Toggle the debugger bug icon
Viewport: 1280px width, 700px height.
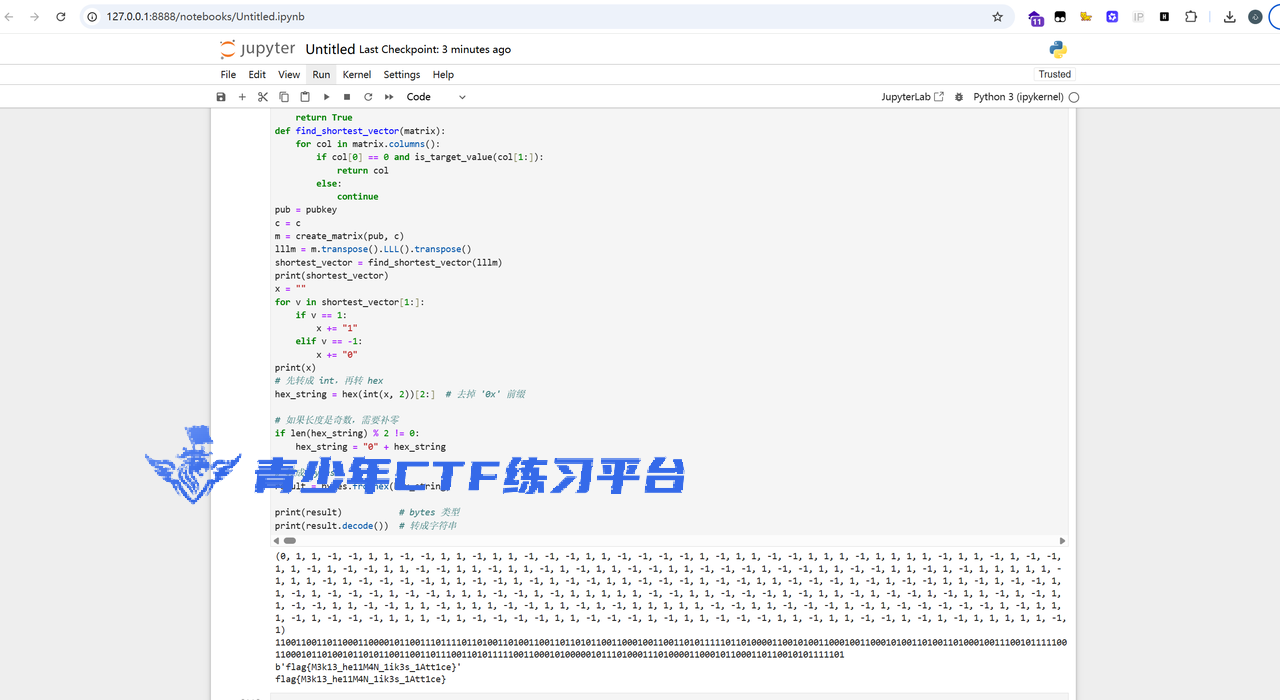(959, 97)
